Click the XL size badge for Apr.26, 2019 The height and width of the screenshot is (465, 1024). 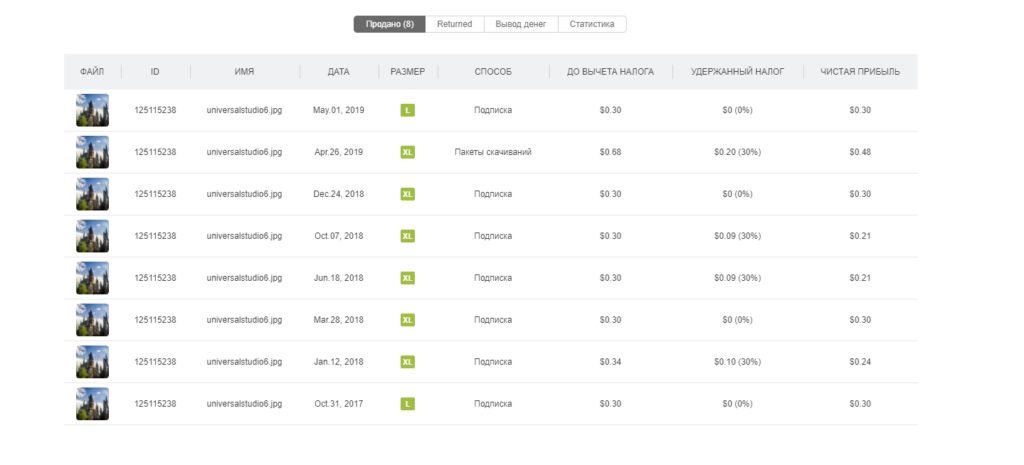408,152
